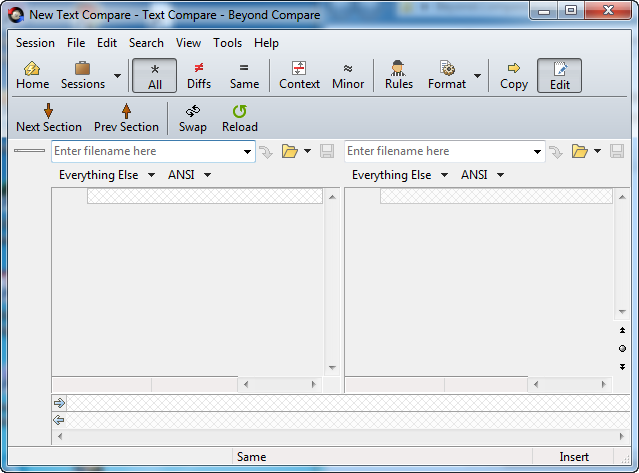Open the Help menu
639x473 pixels.
266,43
